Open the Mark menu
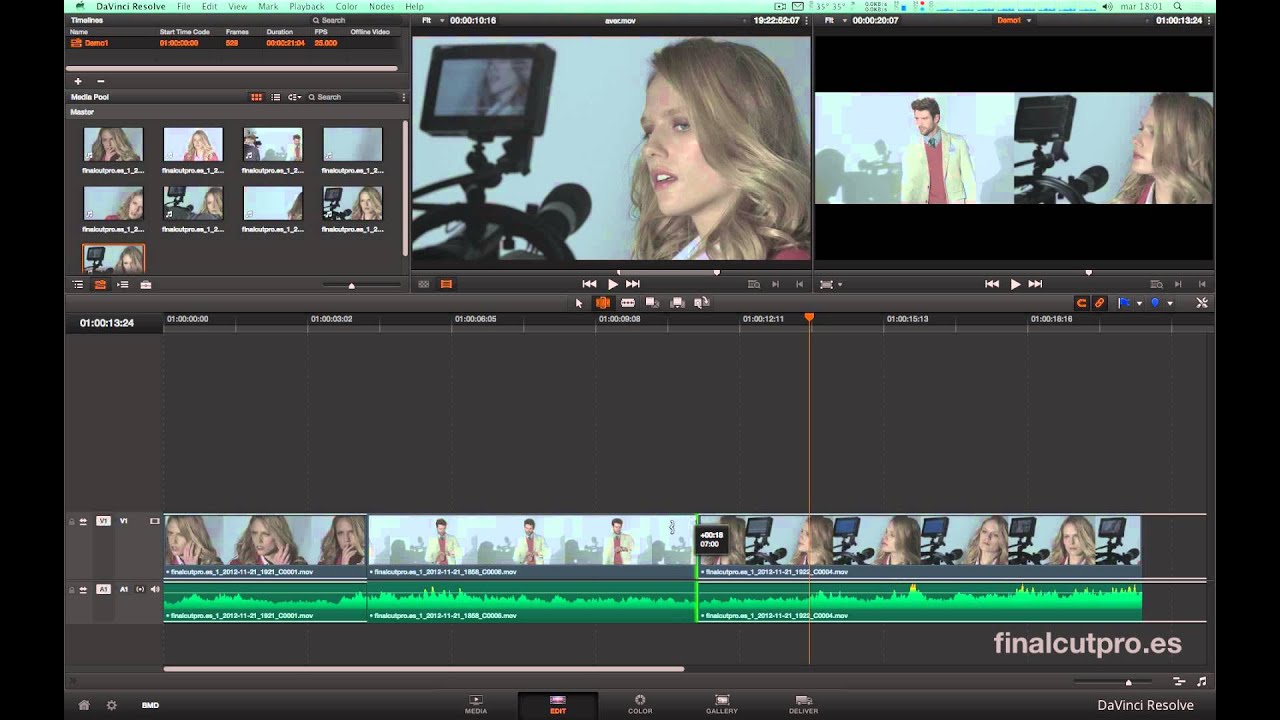 coord(268,6)
